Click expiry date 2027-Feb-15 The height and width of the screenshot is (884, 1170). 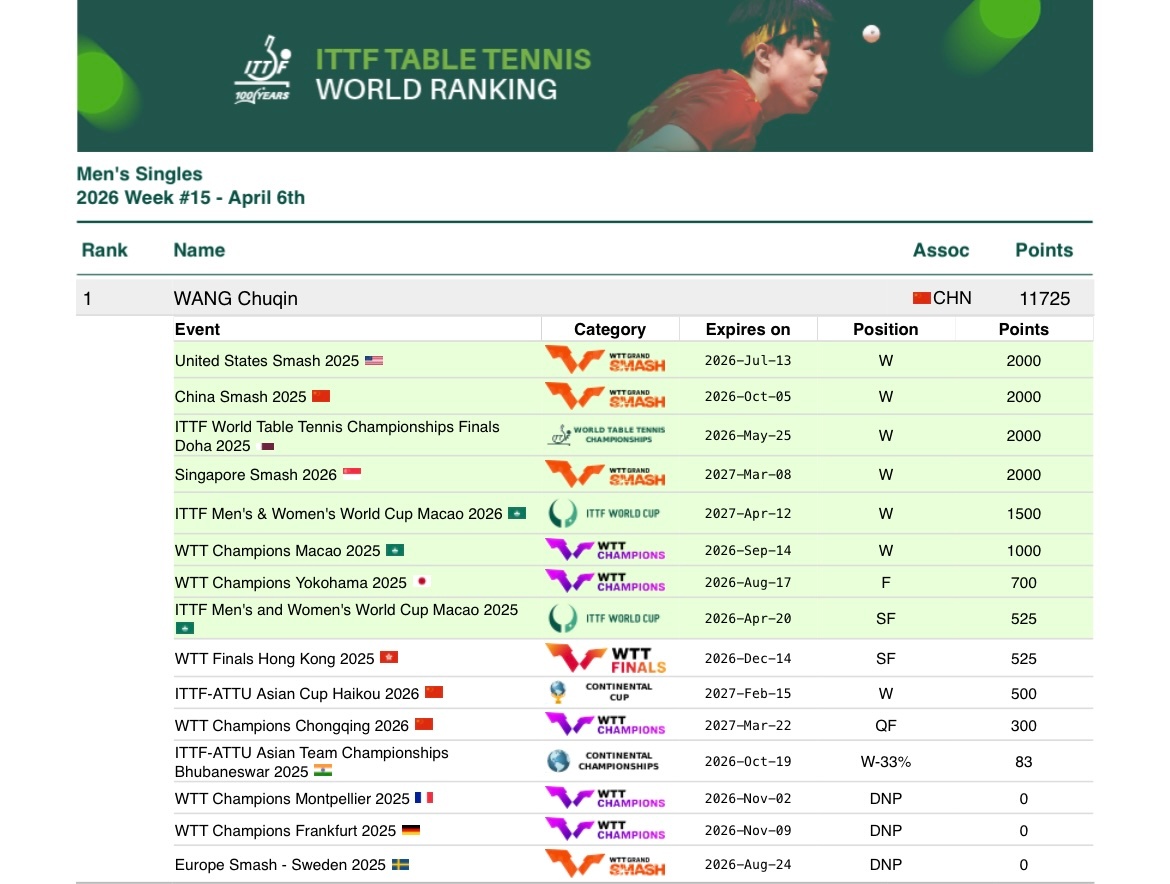(x=748, y=693)
